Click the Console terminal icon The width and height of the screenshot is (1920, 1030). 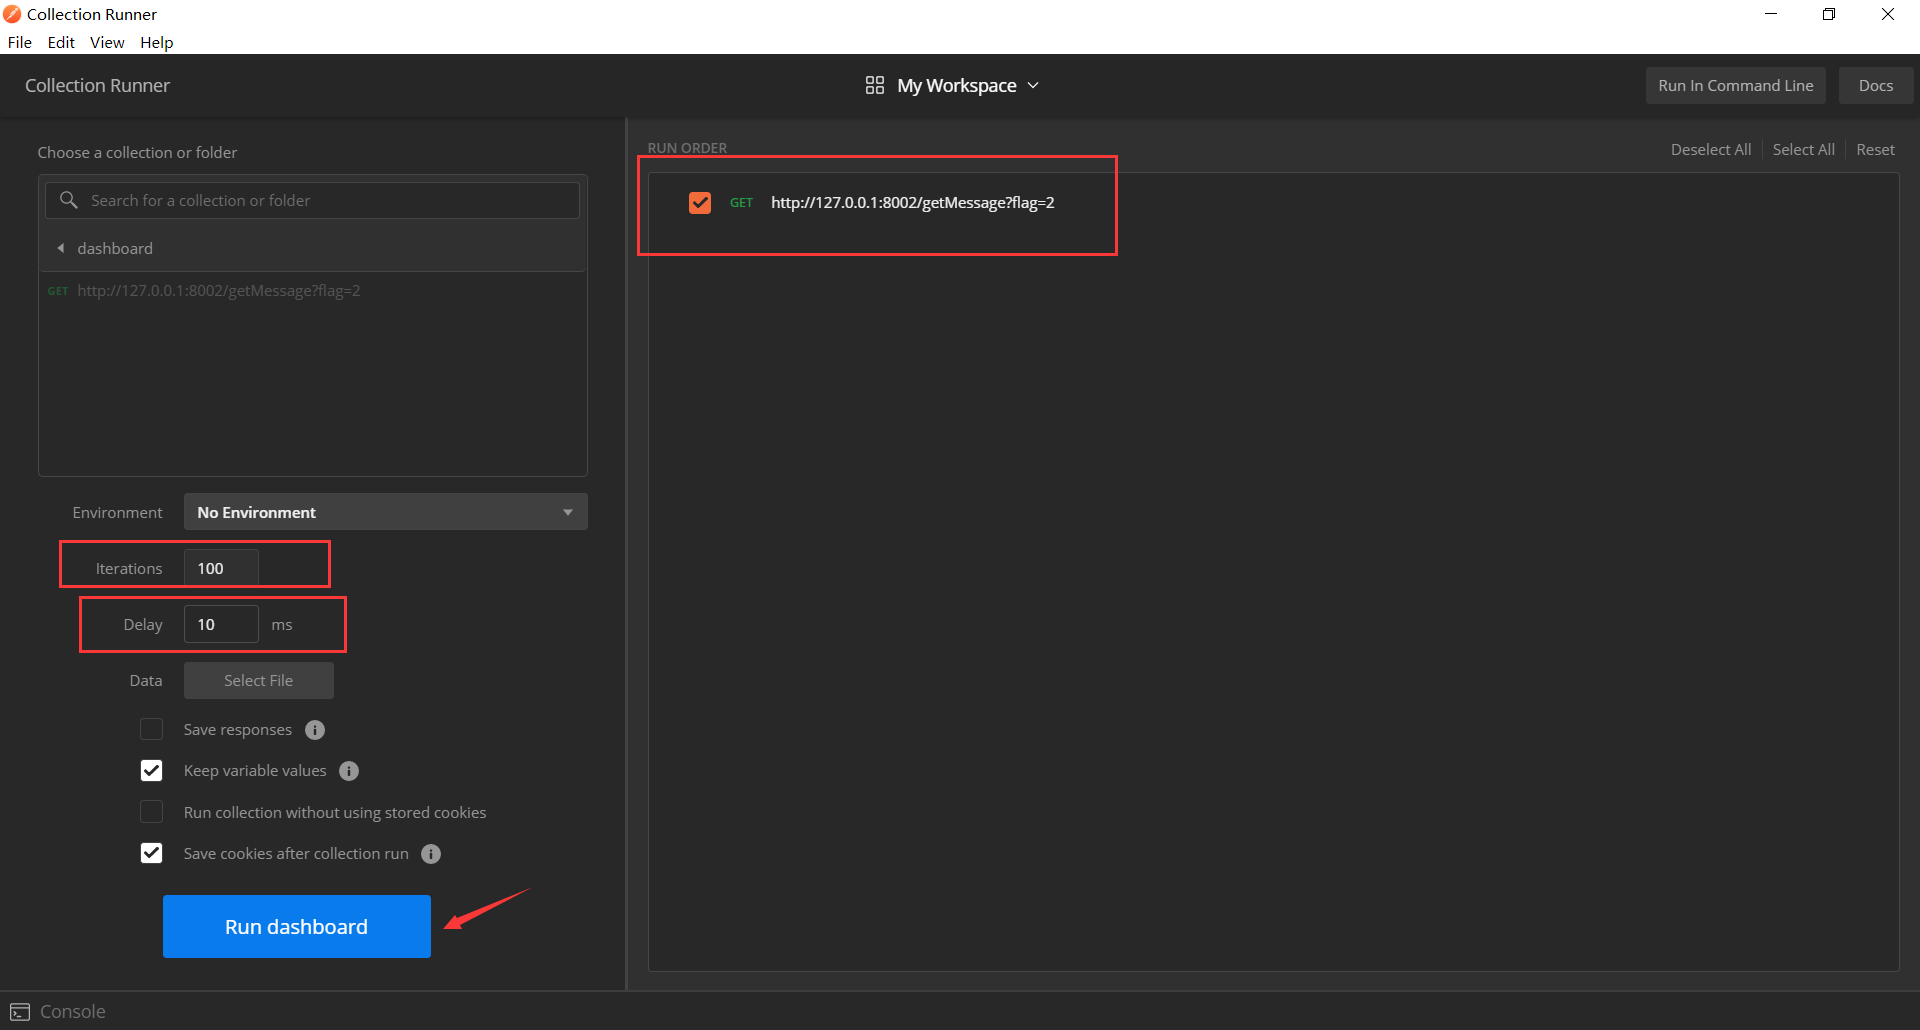tap(20, 1012)
